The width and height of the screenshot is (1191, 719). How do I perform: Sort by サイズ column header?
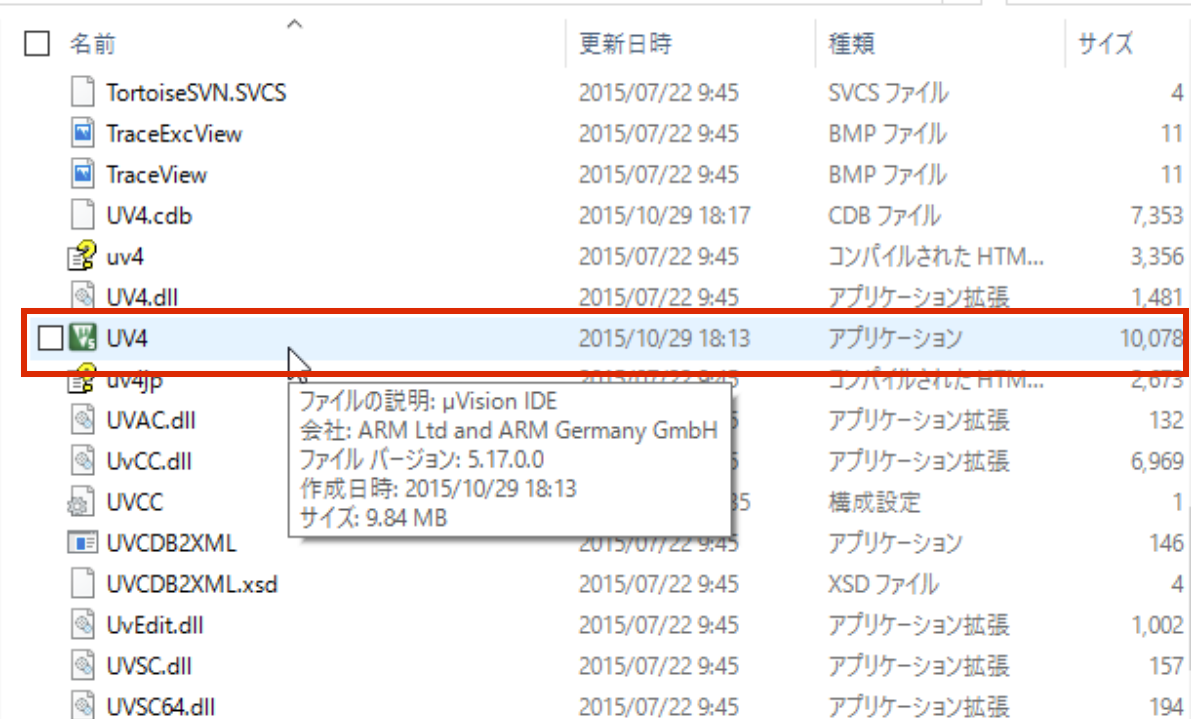point(1105,44)
